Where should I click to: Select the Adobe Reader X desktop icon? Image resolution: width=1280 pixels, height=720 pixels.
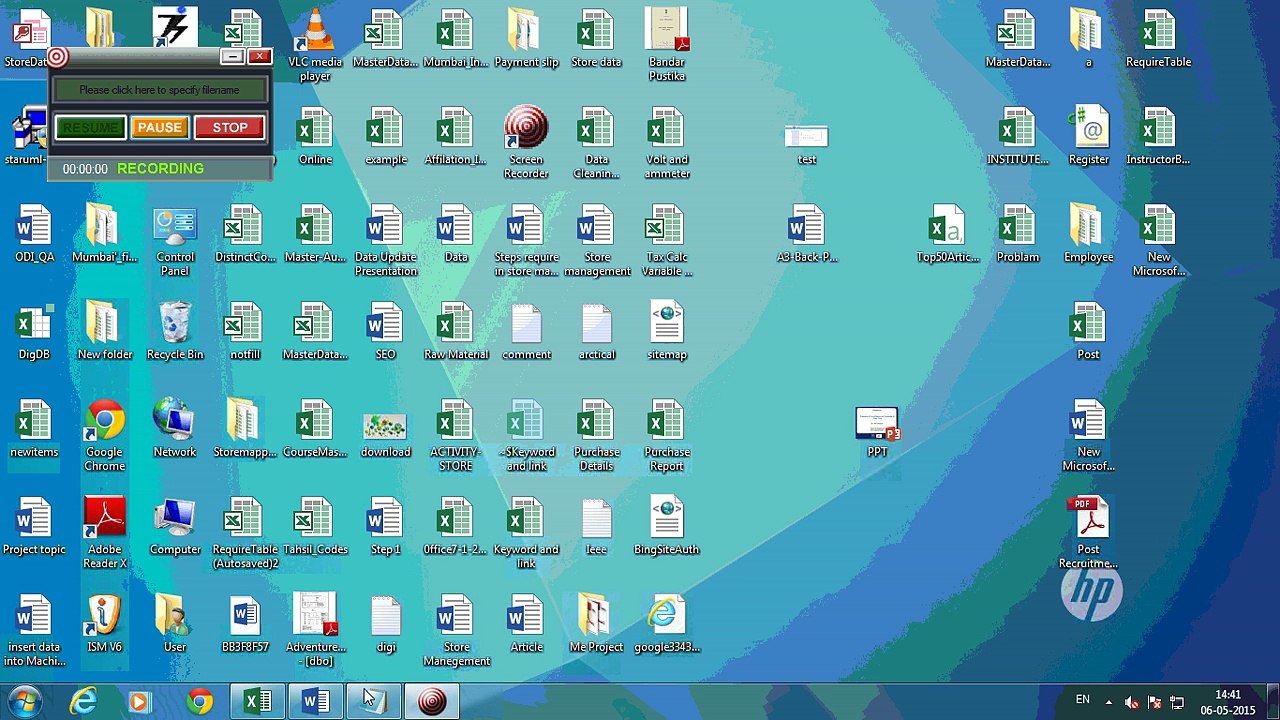click(x=105, y=533)
